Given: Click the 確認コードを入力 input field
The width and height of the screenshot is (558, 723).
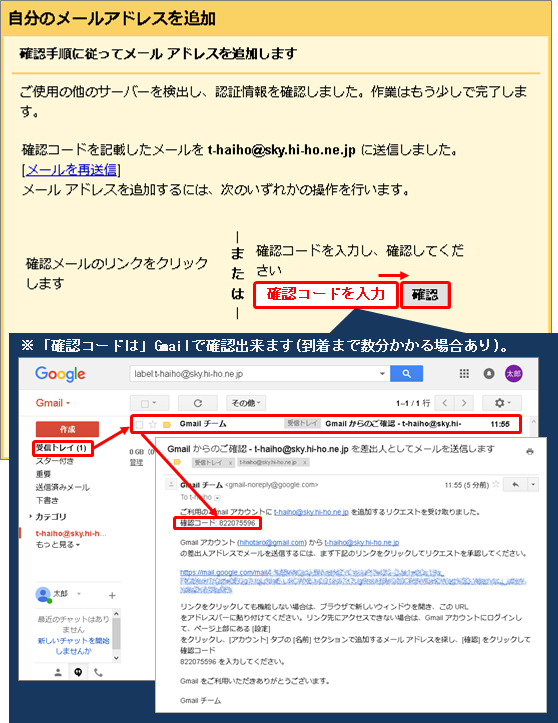Looking at the screenshot, I should pyautogui.click(x=326, y=295).
